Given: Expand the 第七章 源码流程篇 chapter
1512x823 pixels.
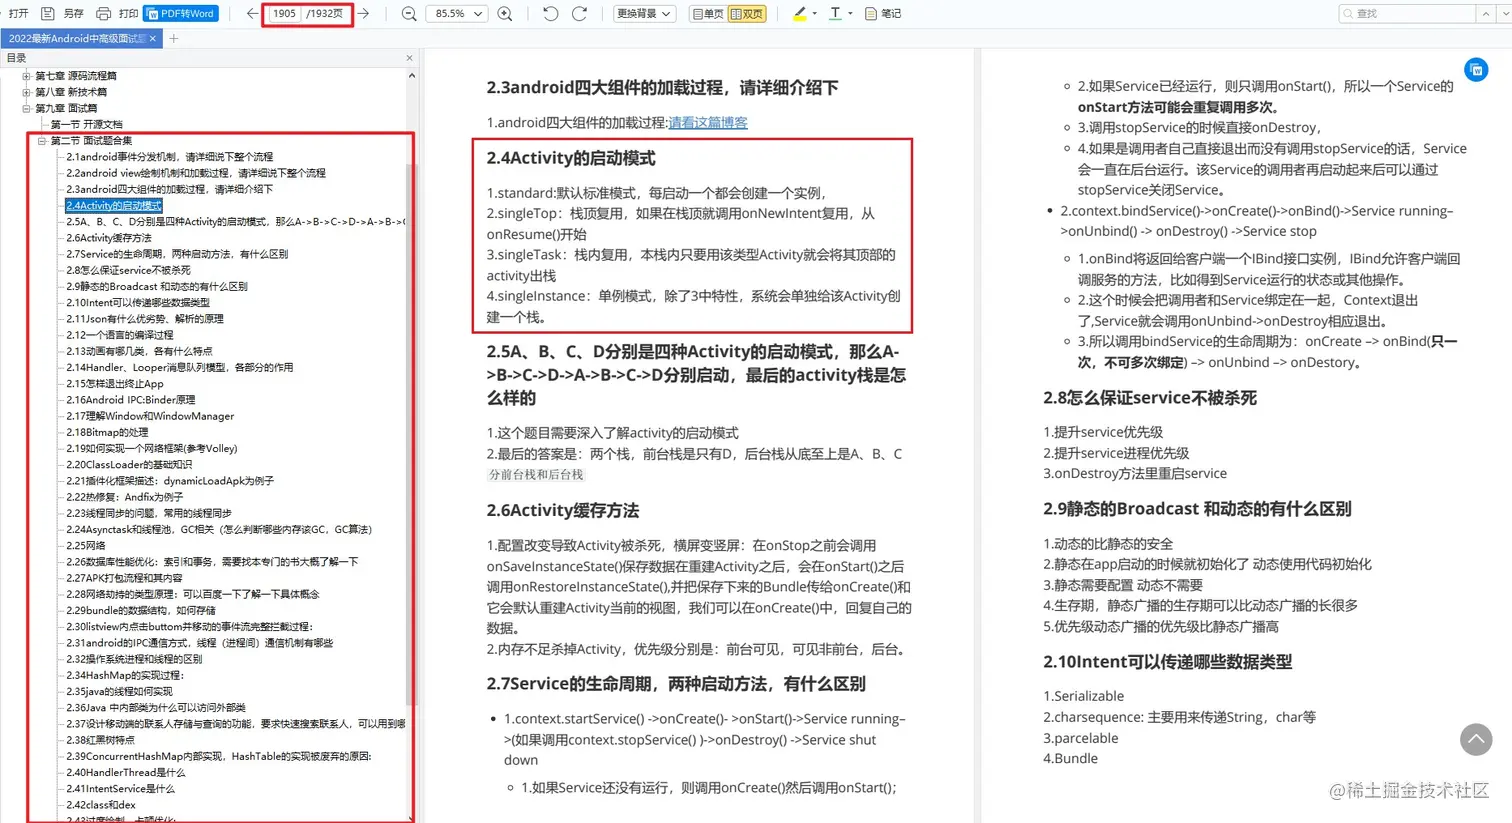Looking at the screenshot, I should (x=24, y=74).
